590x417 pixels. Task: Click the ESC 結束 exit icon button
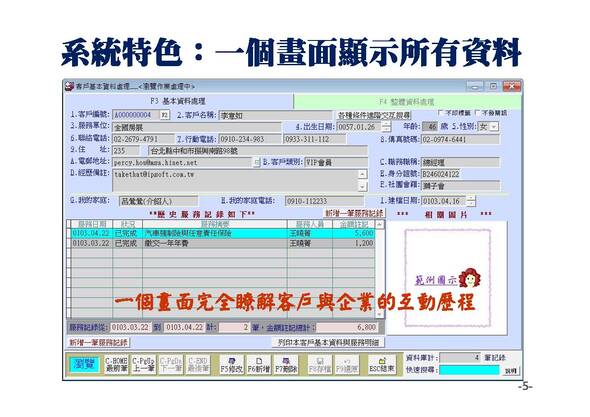click(382, 364)
